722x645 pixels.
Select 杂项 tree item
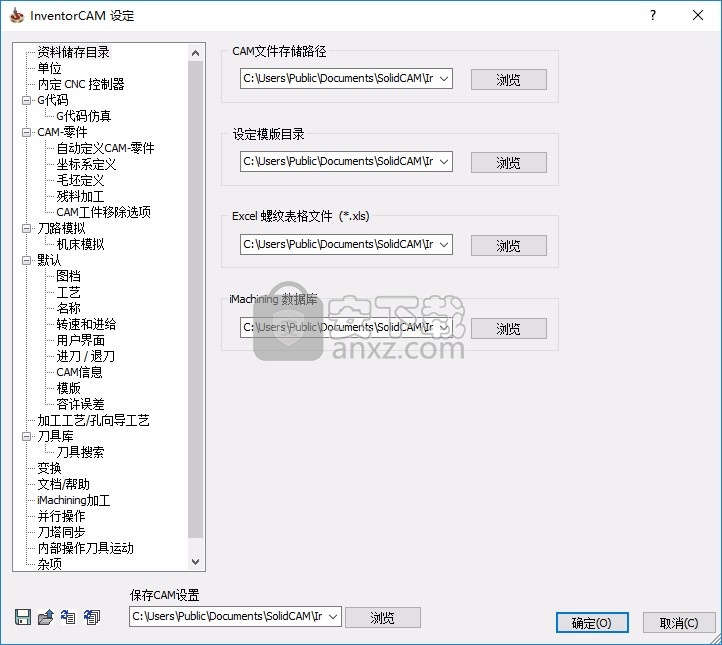pos(49,564)
